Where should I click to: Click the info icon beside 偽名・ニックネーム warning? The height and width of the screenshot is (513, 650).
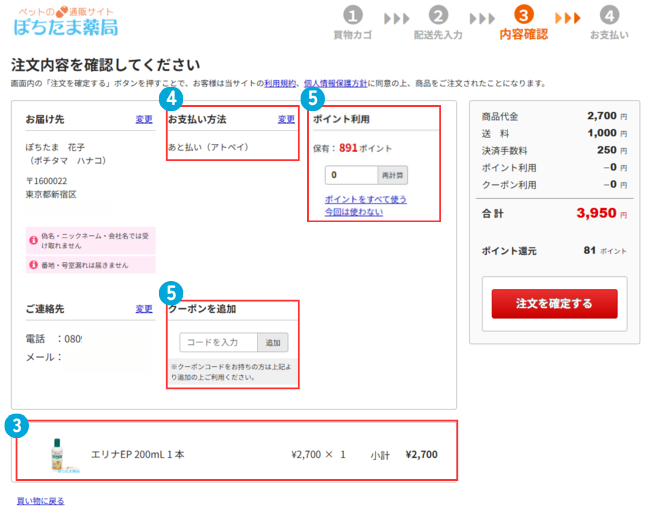coord(33,238)
